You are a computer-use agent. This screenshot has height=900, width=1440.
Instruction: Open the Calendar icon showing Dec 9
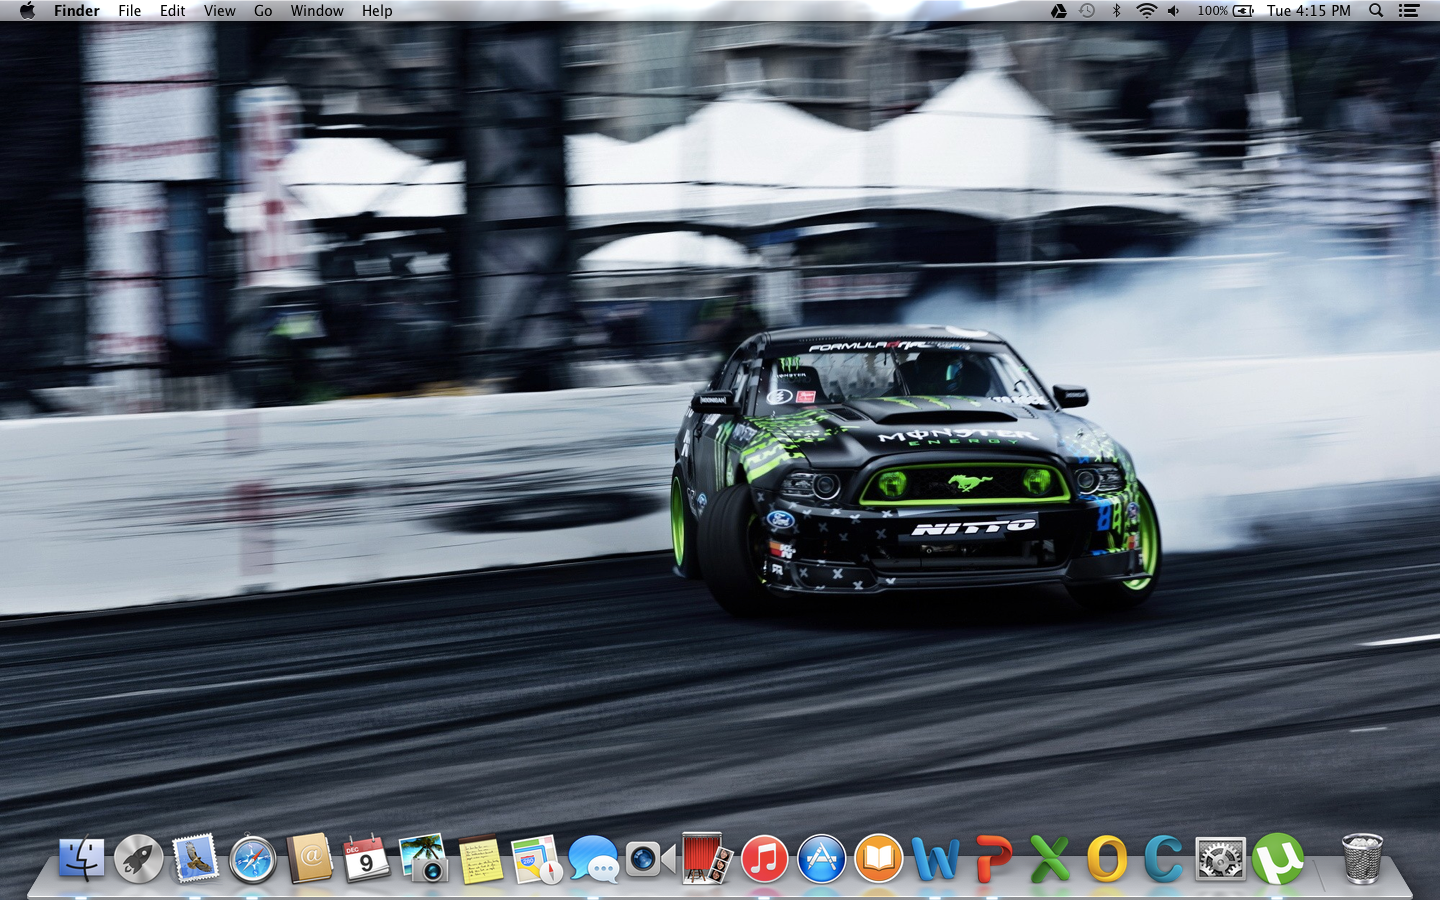pyautogui.click(x=367, y=859)
